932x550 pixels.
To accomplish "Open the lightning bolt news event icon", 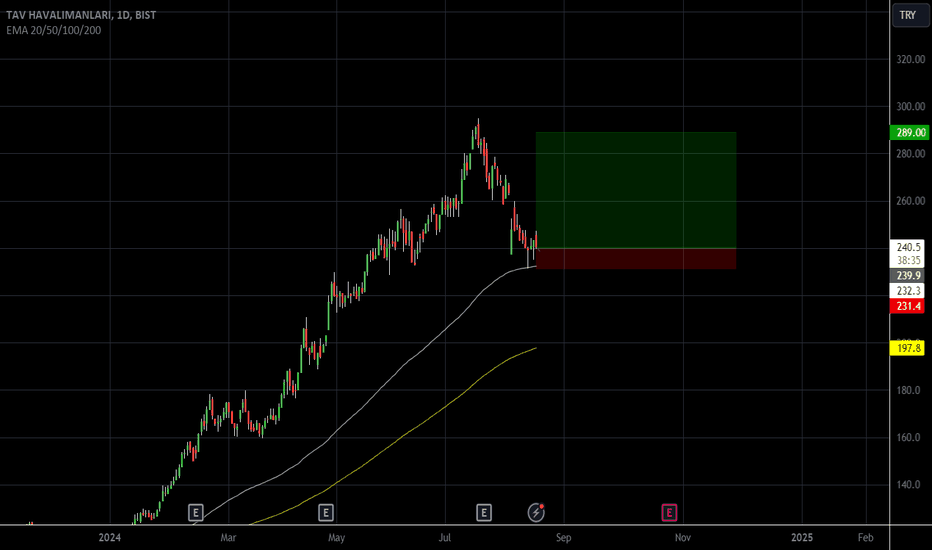I will [x=536, y=512].
